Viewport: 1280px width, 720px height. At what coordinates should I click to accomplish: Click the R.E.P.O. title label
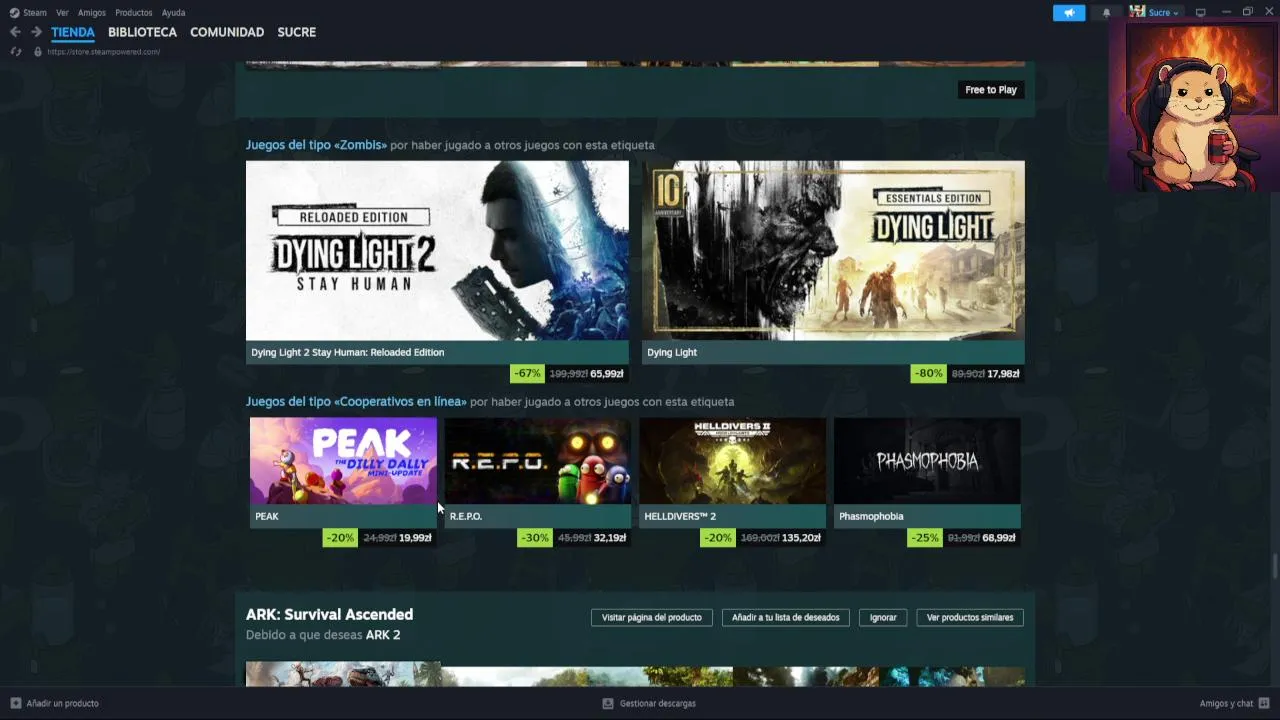point(466,516)
